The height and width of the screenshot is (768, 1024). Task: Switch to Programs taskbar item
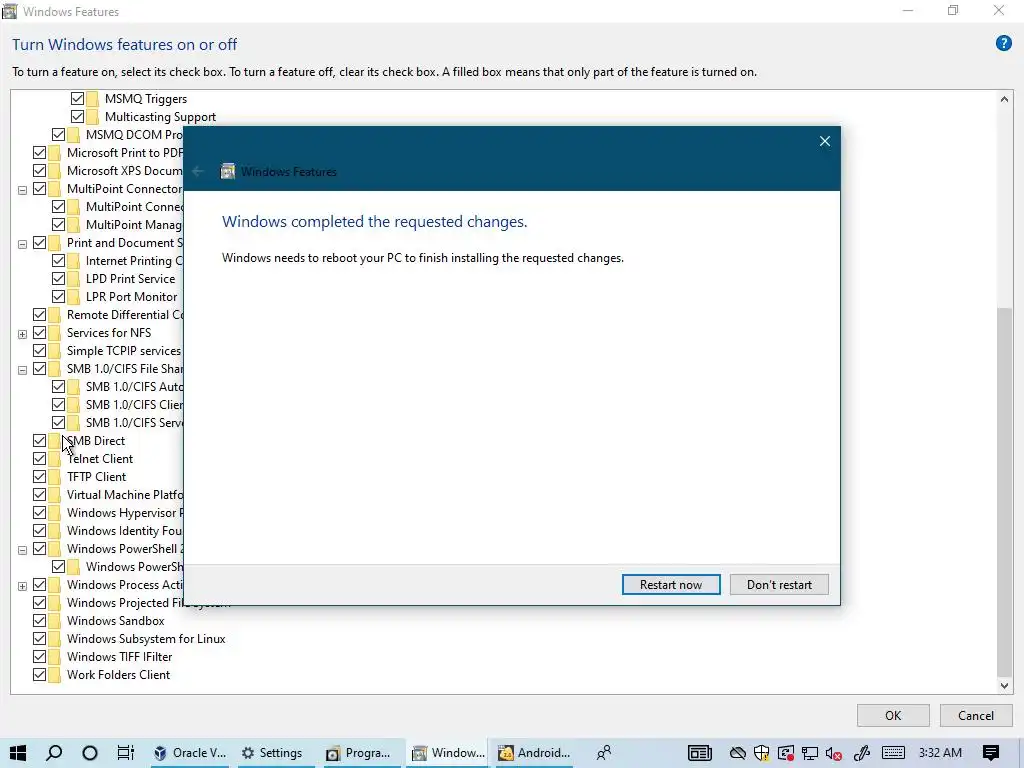pos(359,753)
